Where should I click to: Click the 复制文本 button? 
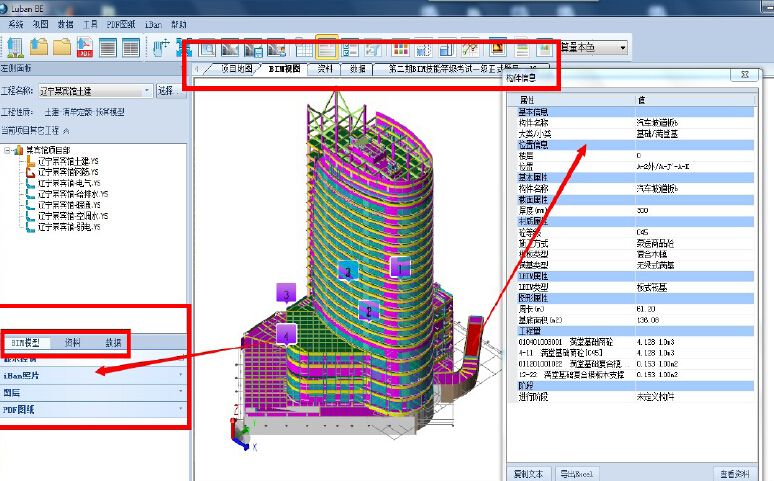click(528, 474)
